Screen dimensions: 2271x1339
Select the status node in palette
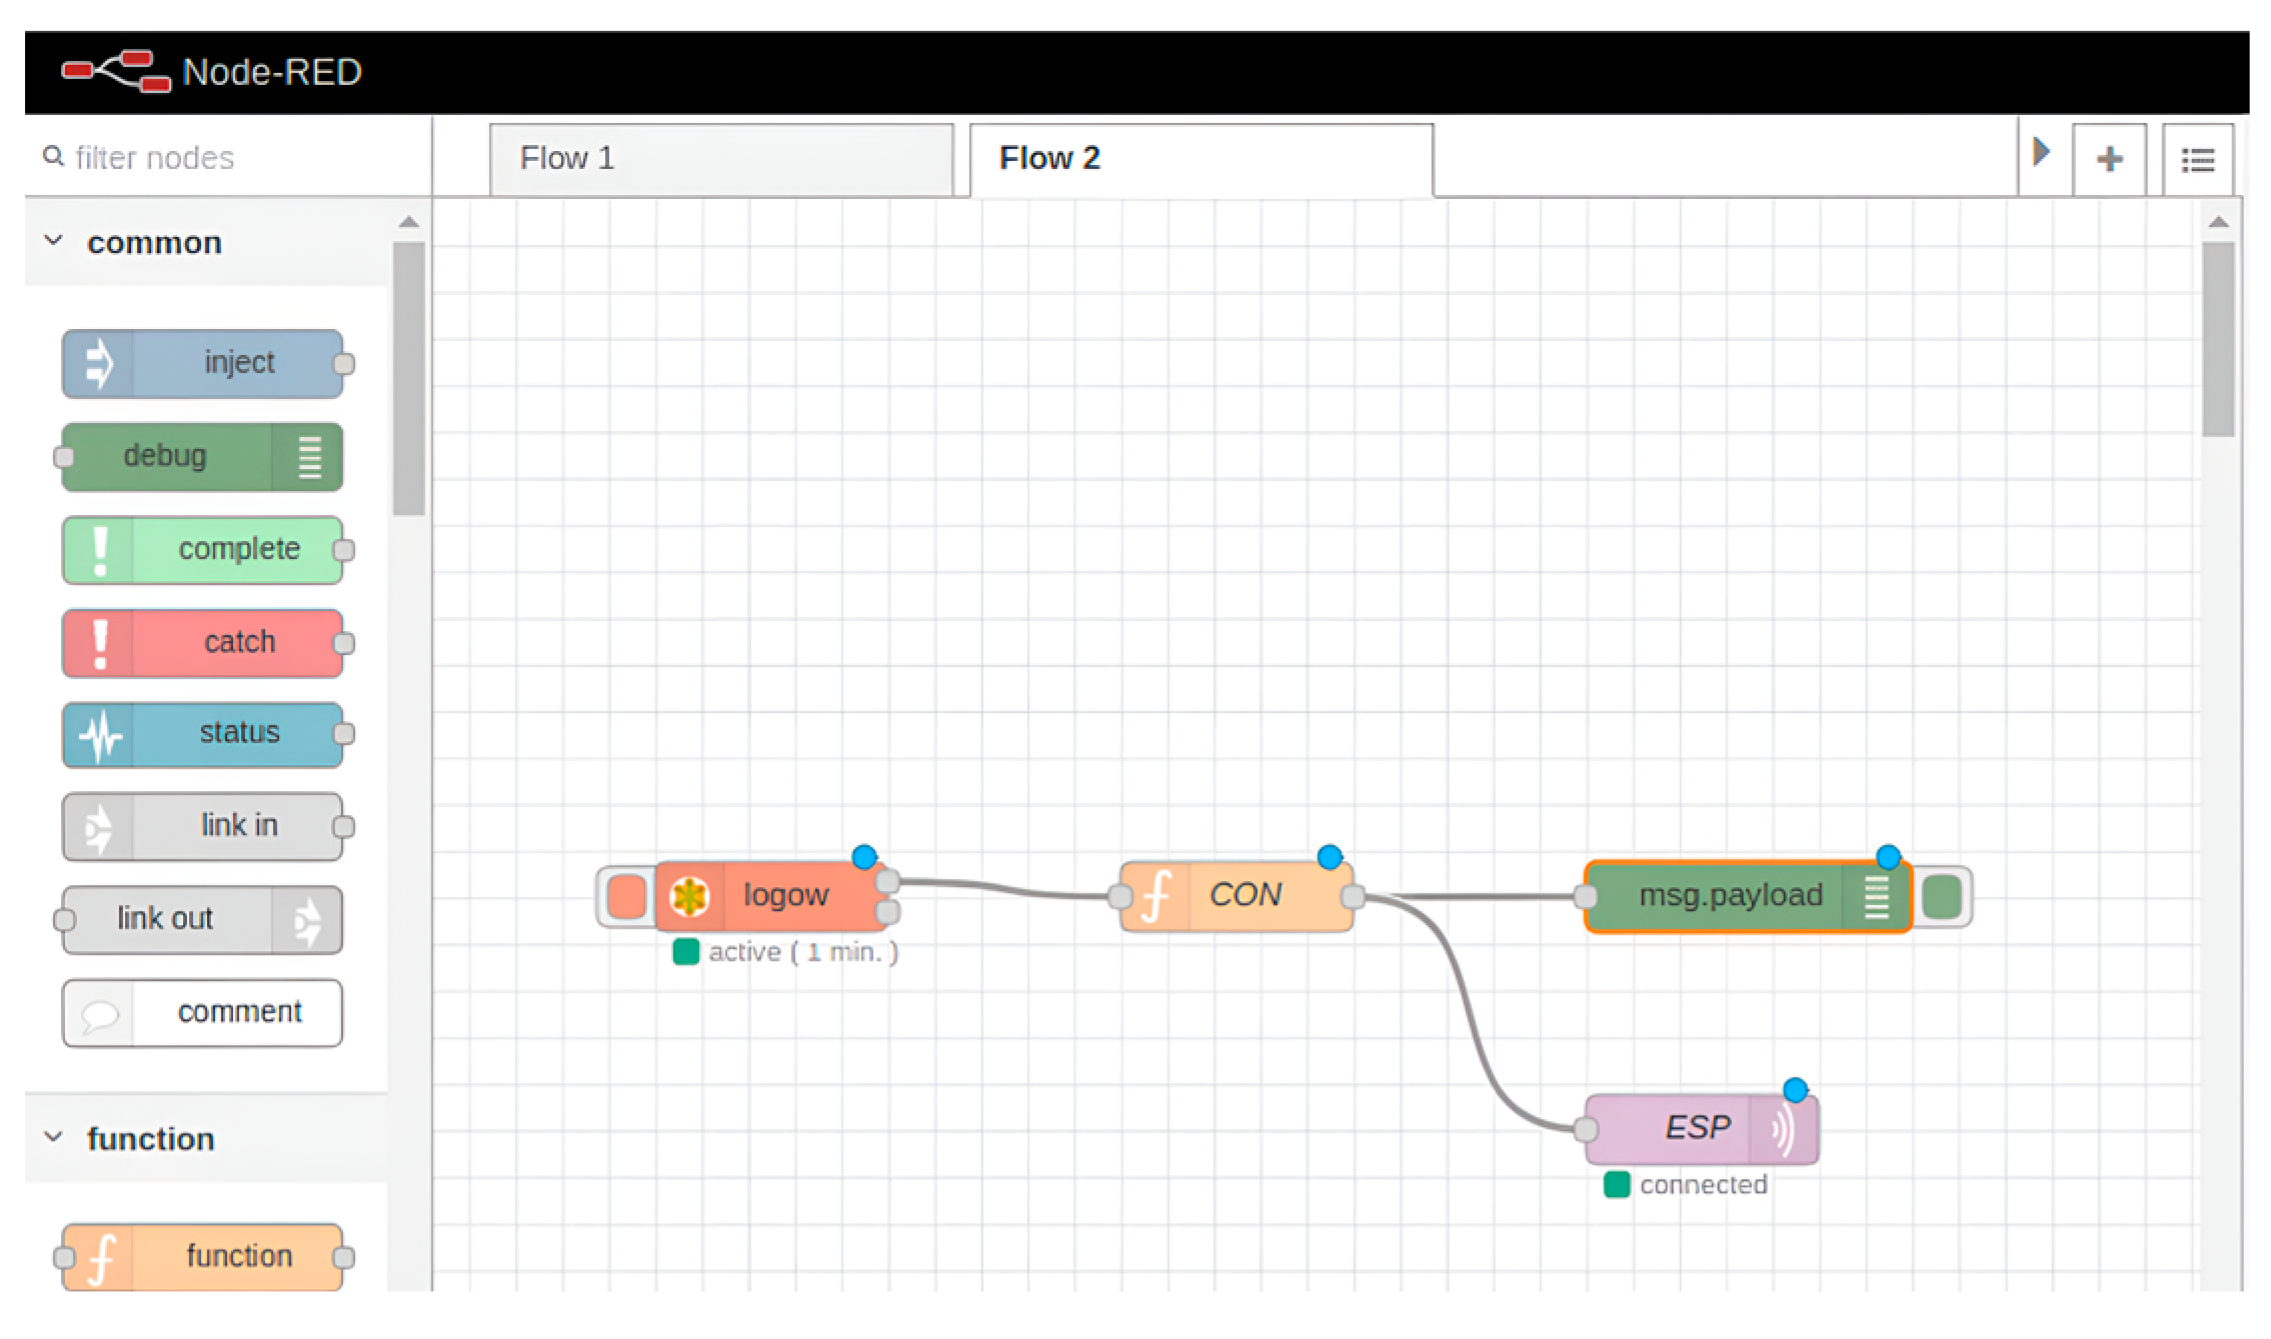click(x=203, y=734)
